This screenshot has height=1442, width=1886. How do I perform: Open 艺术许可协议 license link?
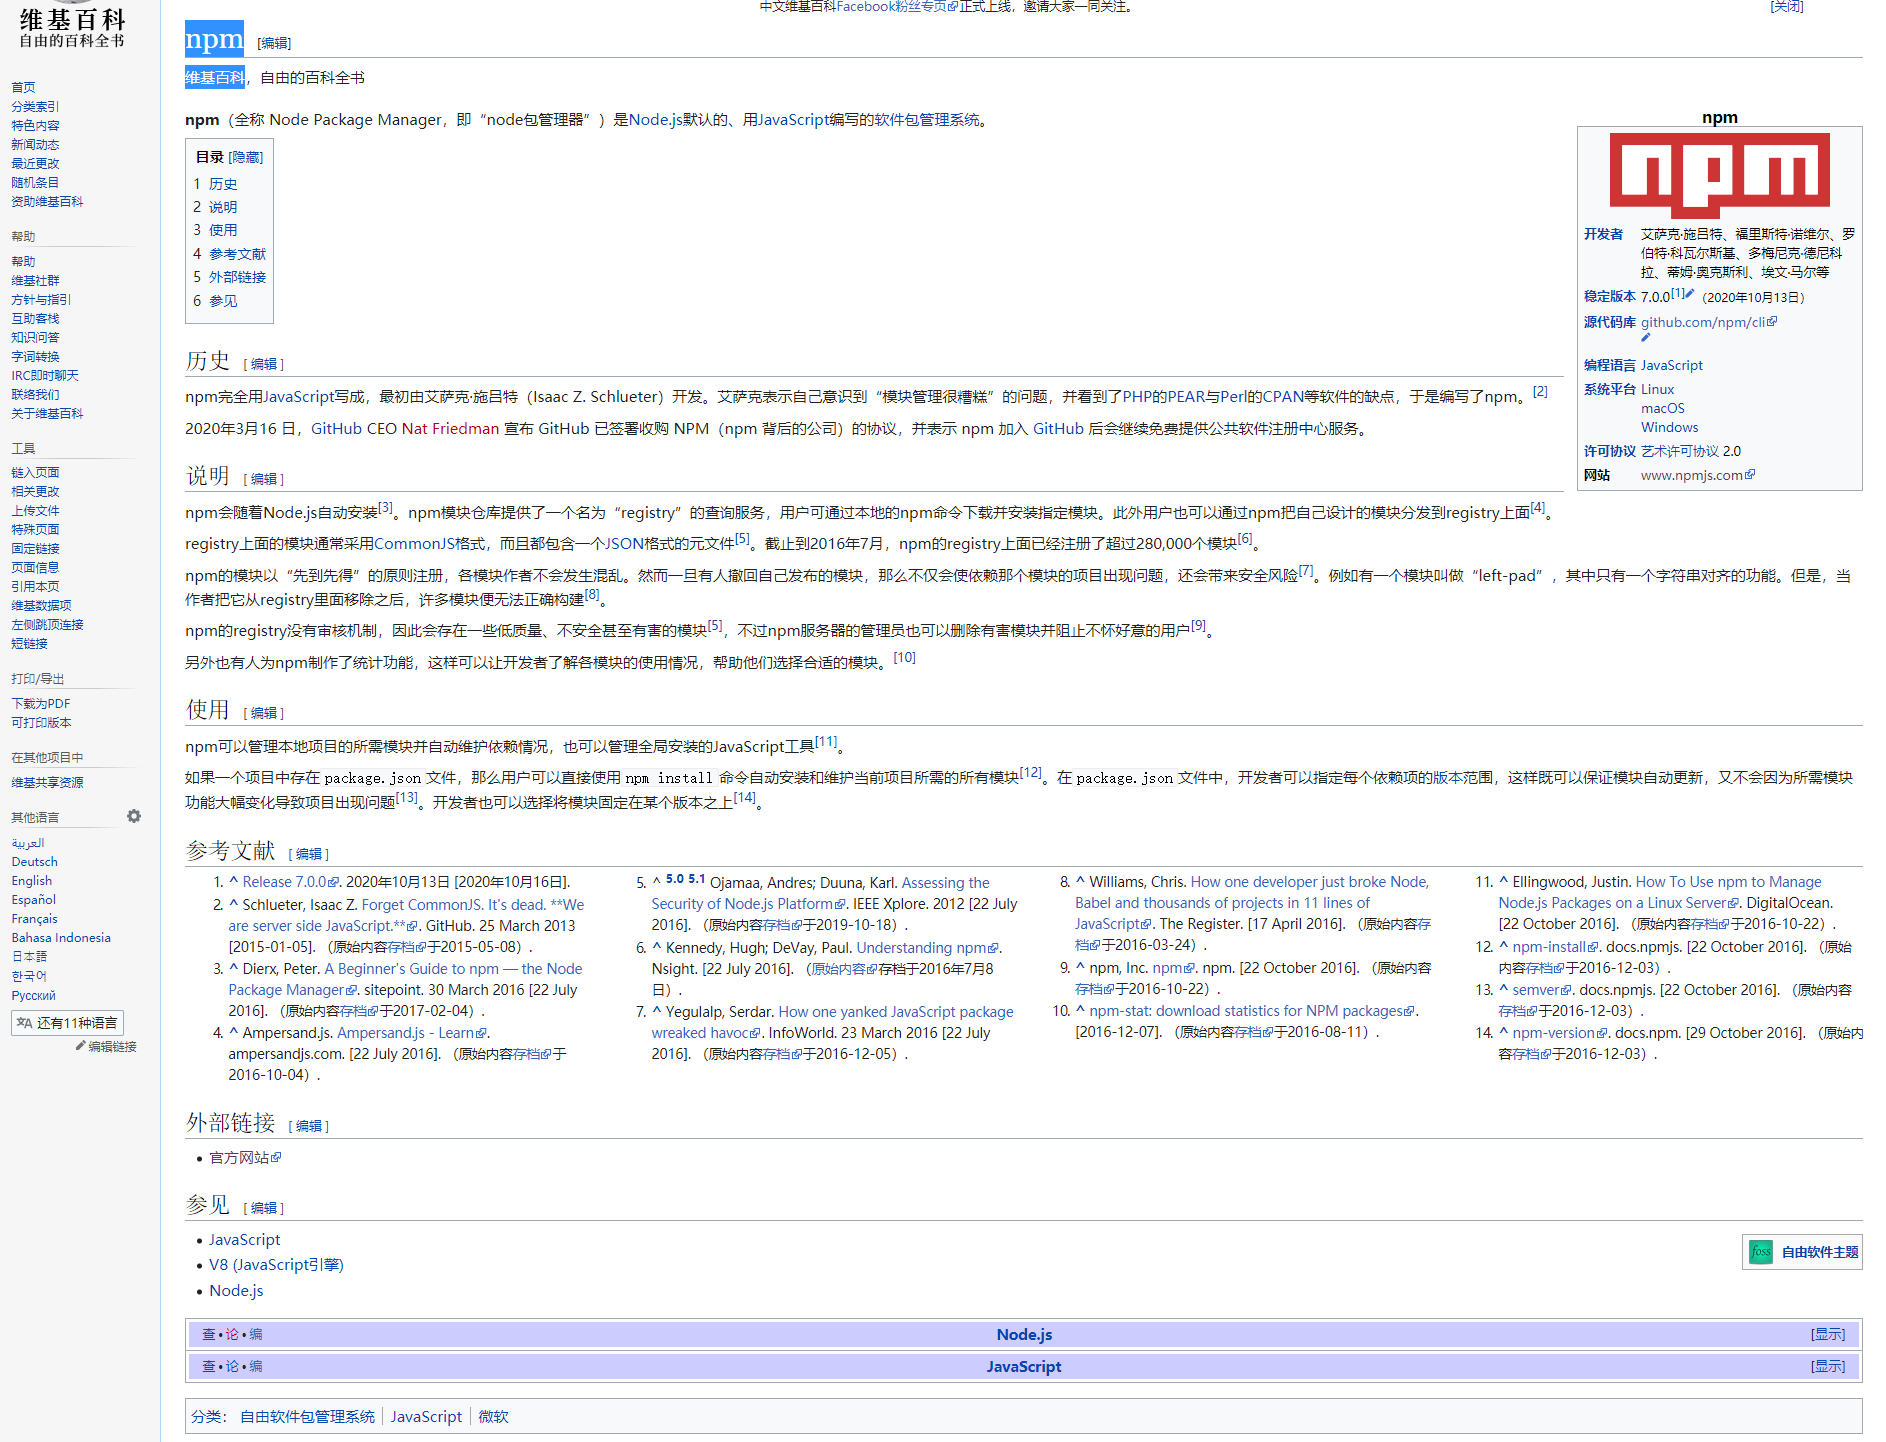coord(1680,451)
